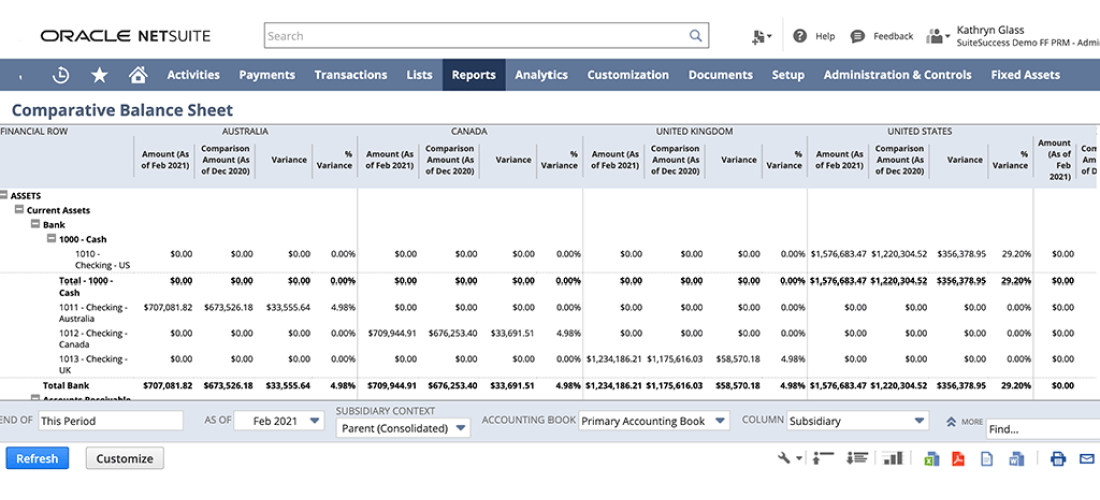Click the Refresh button
The image size is (1100, 500).
[x=38, y=458]
